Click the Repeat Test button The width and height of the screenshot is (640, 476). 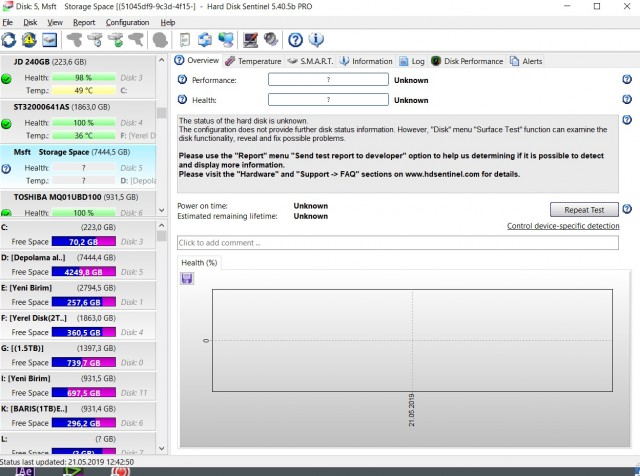click(x=584, y=210)
